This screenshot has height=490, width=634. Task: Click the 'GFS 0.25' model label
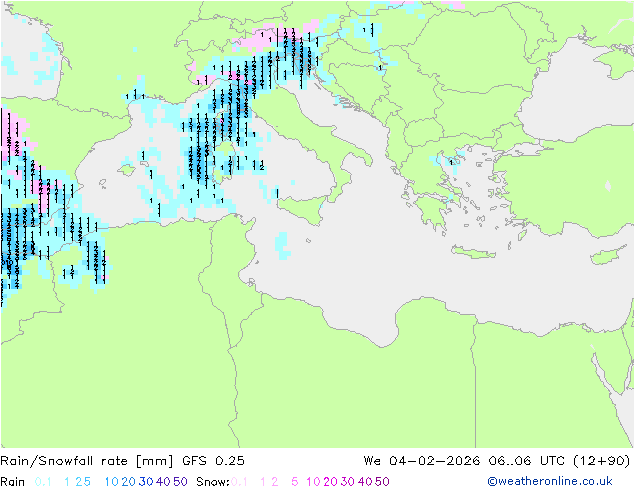pyautogui.click(x=213, y=461)
